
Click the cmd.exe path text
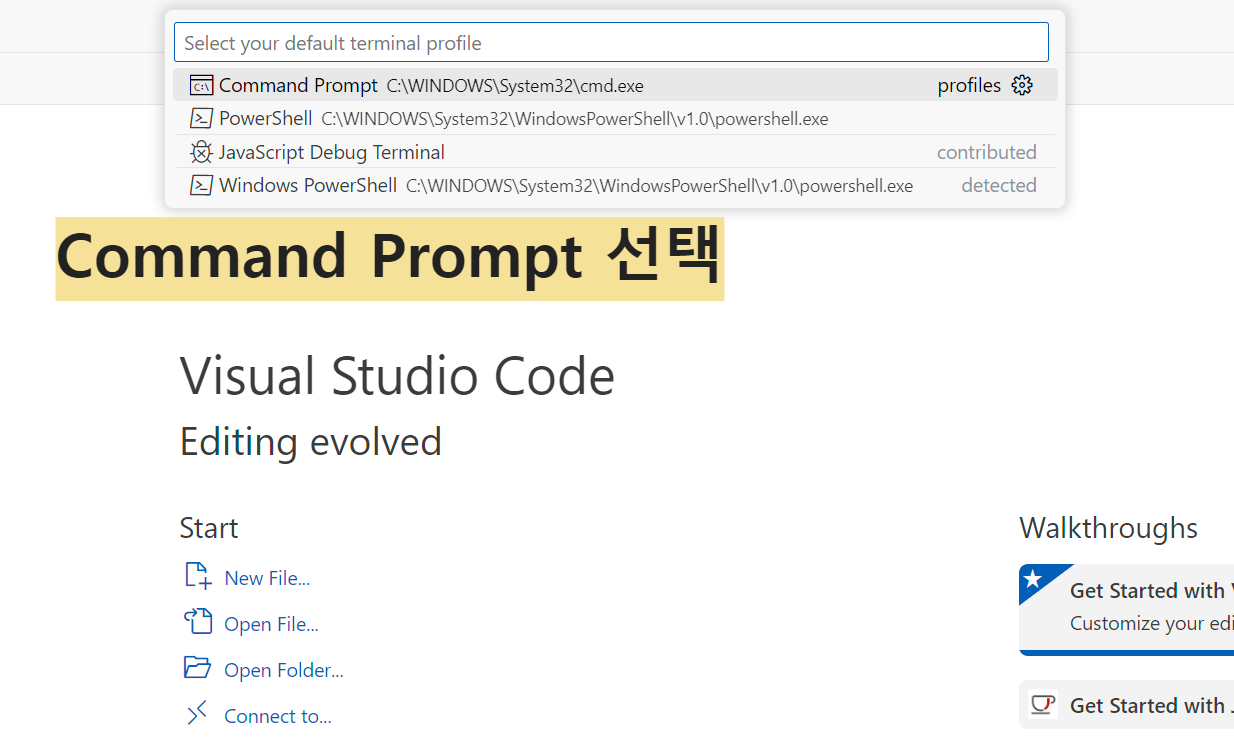[515, 87]
